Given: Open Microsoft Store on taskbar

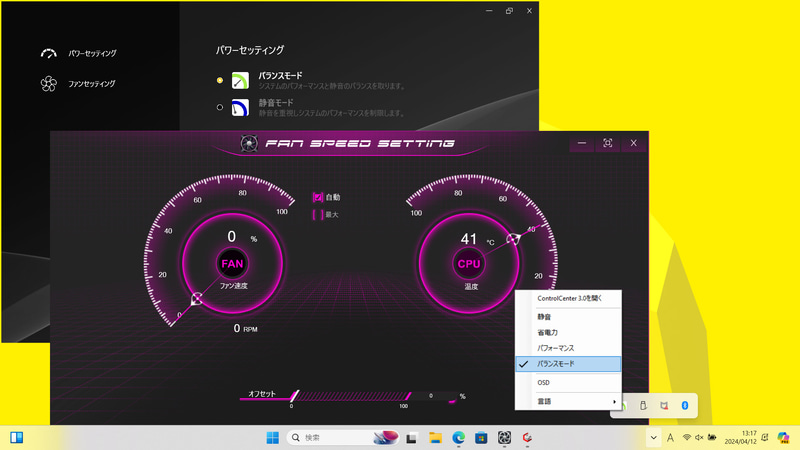Looking at the screenshot, I should [481, 438].
